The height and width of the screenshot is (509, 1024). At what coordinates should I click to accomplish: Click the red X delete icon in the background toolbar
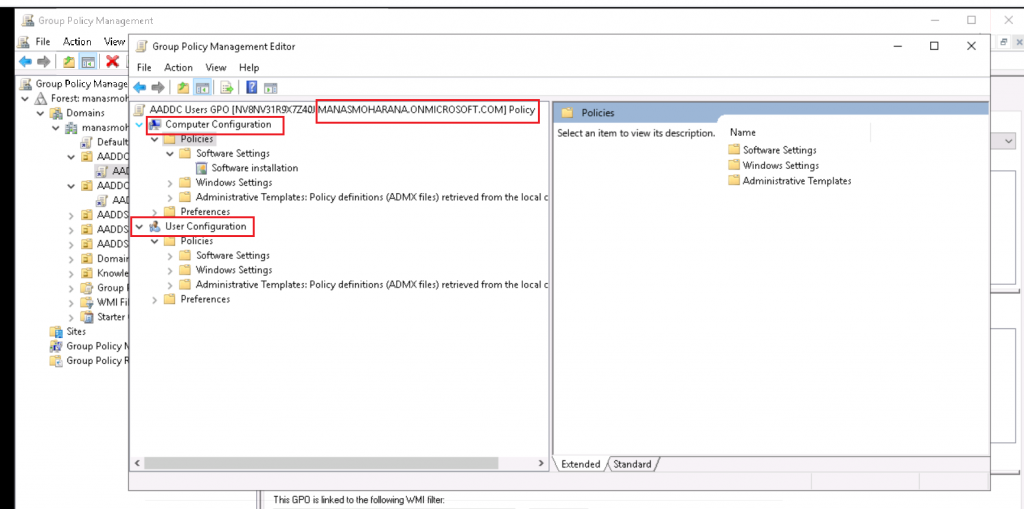click(113, 62)
